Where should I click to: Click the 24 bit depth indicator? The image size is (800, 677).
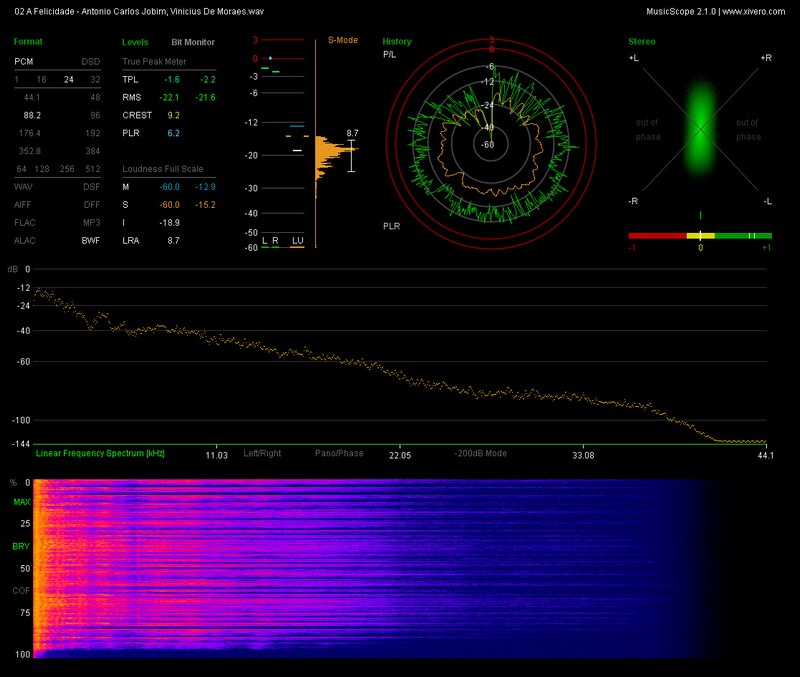(x=69, y=80)
